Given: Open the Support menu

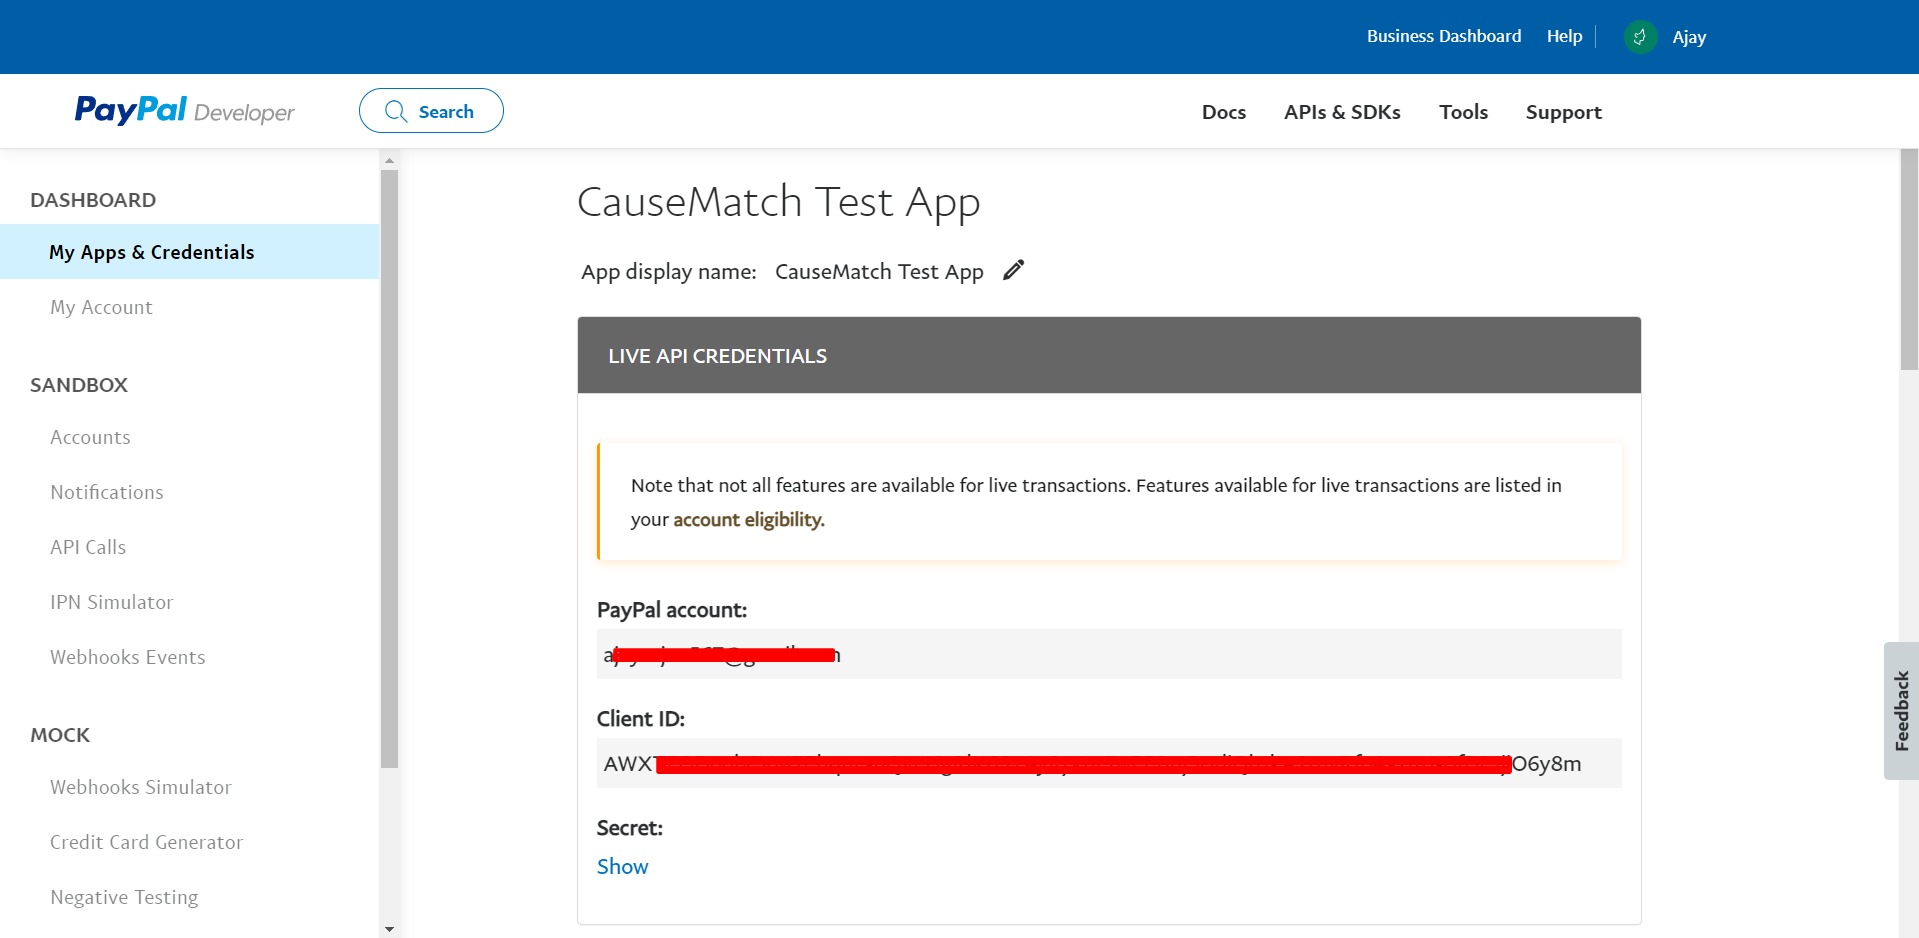Looking at the screenshot, I should pos(1564,112).
